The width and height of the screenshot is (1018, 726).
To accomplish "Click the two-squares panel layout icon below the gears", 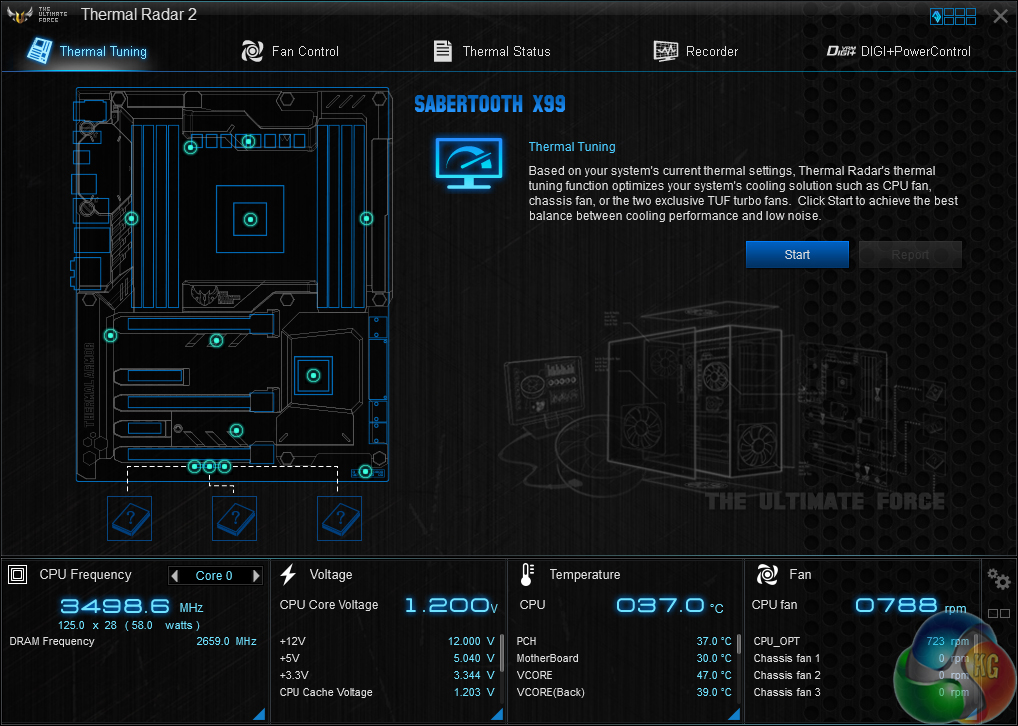I will coord(999,613).
